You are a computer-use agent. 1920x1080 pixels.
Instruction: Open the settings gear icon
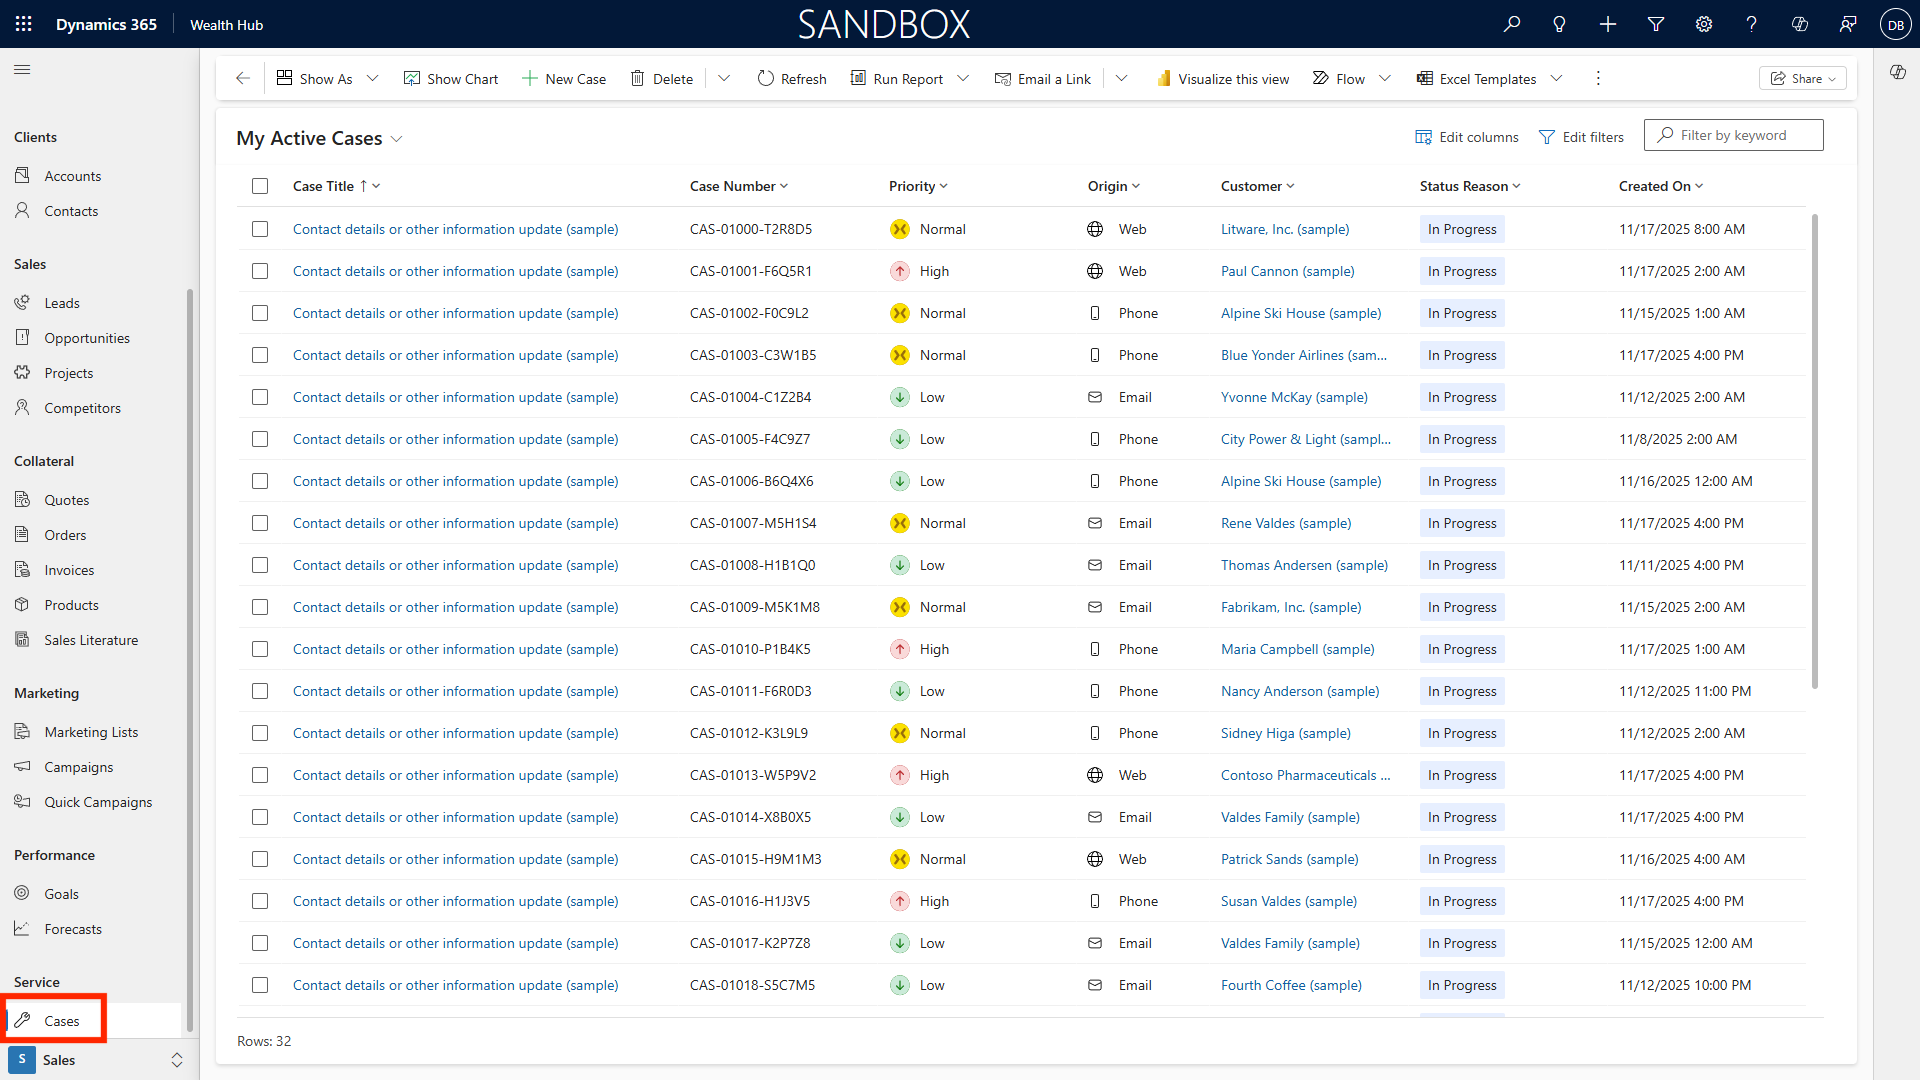coord(1704,24)
